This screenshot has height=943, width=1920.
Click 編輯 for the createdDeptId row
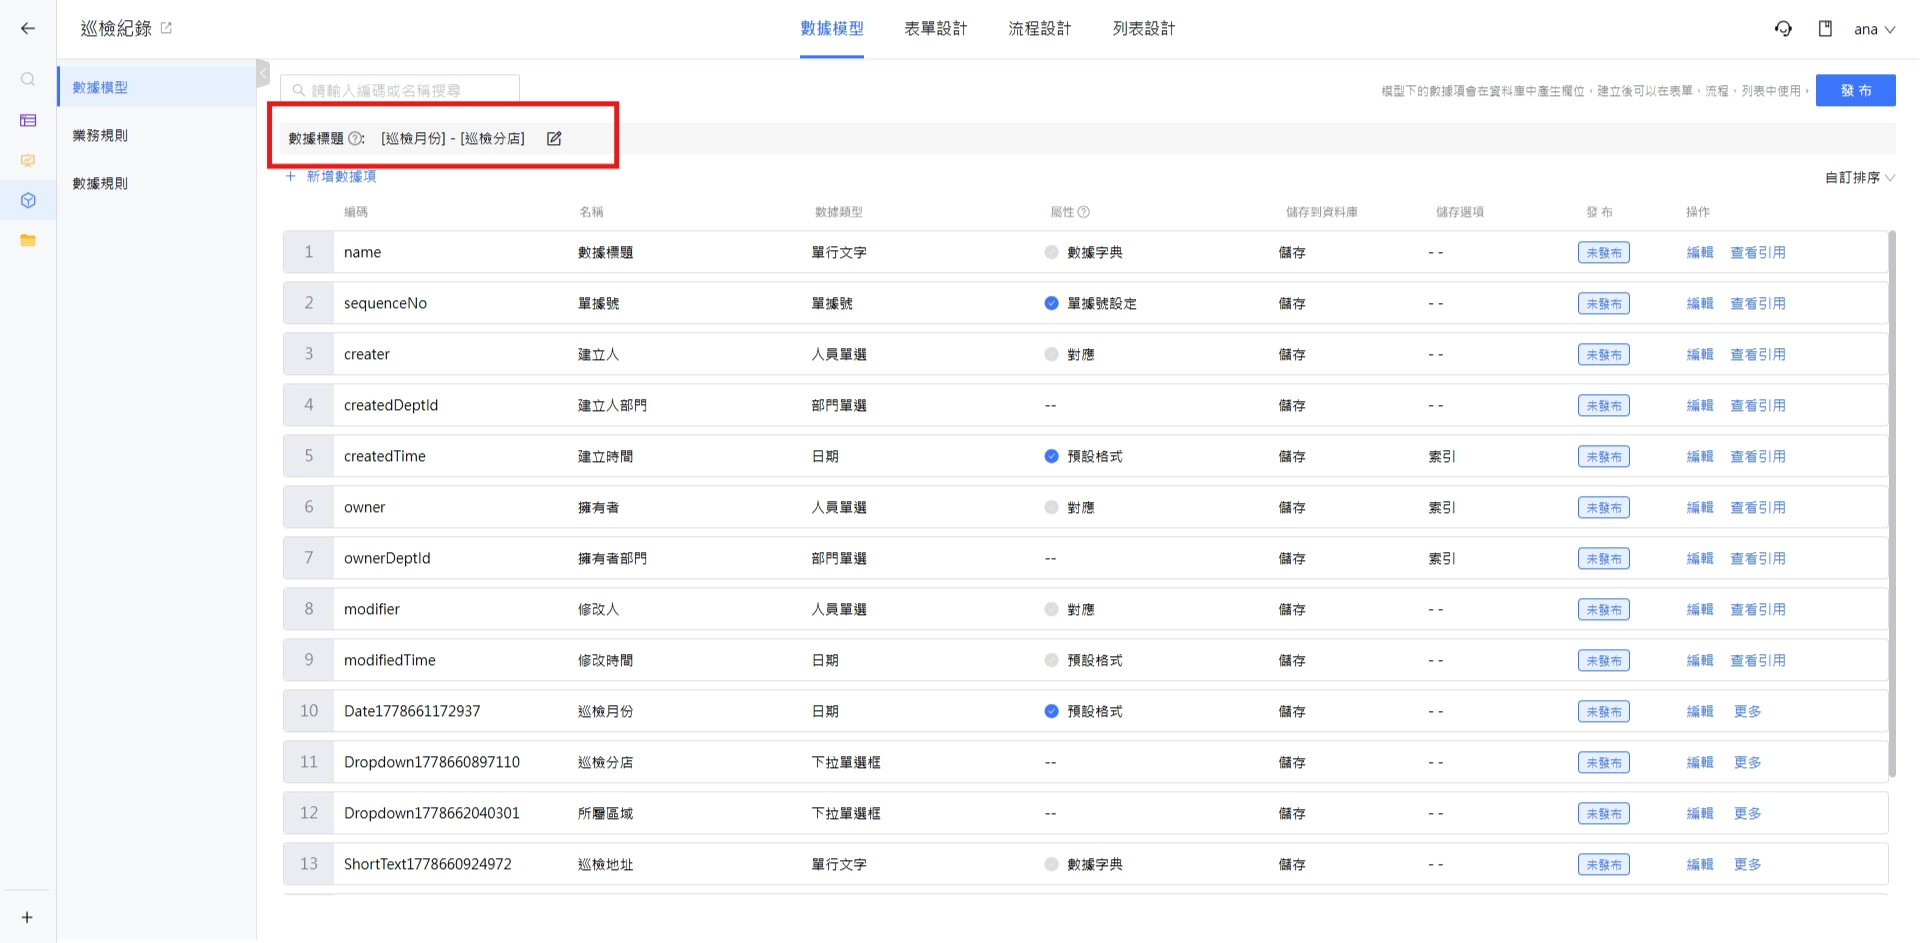click(x=1700, y=405)
